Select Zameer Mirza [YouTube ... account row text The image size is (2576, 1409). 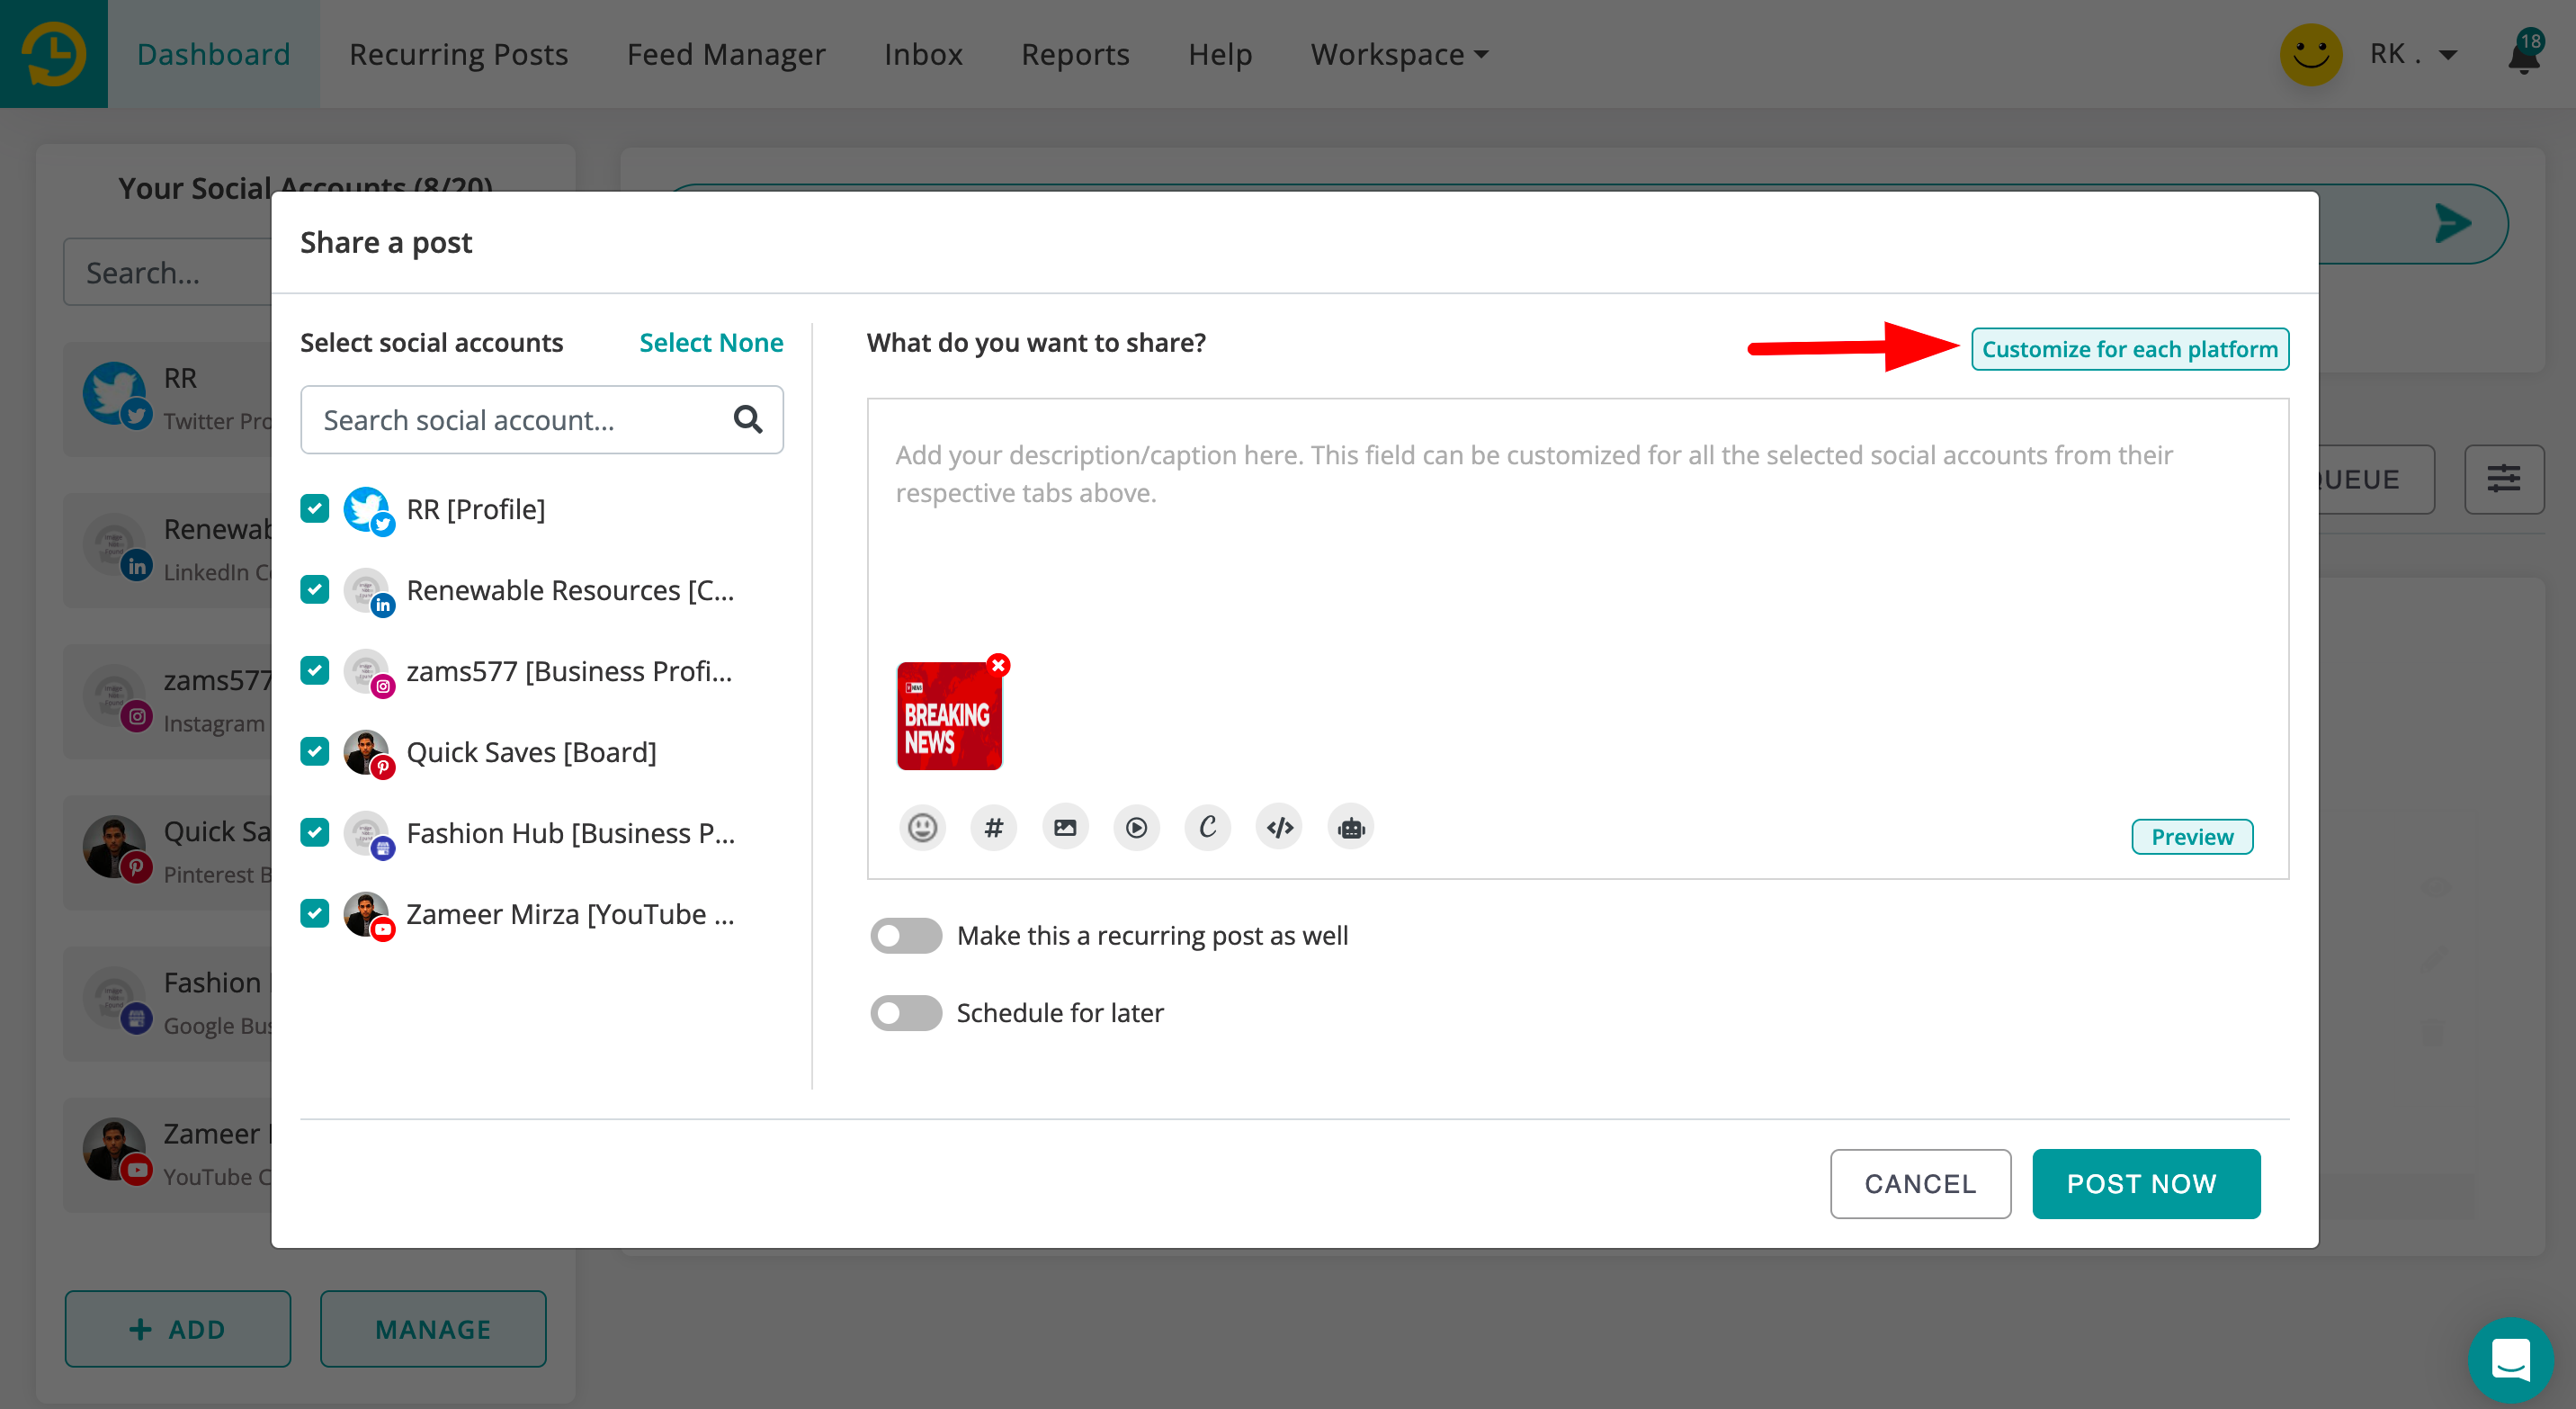tap(570, 914)
